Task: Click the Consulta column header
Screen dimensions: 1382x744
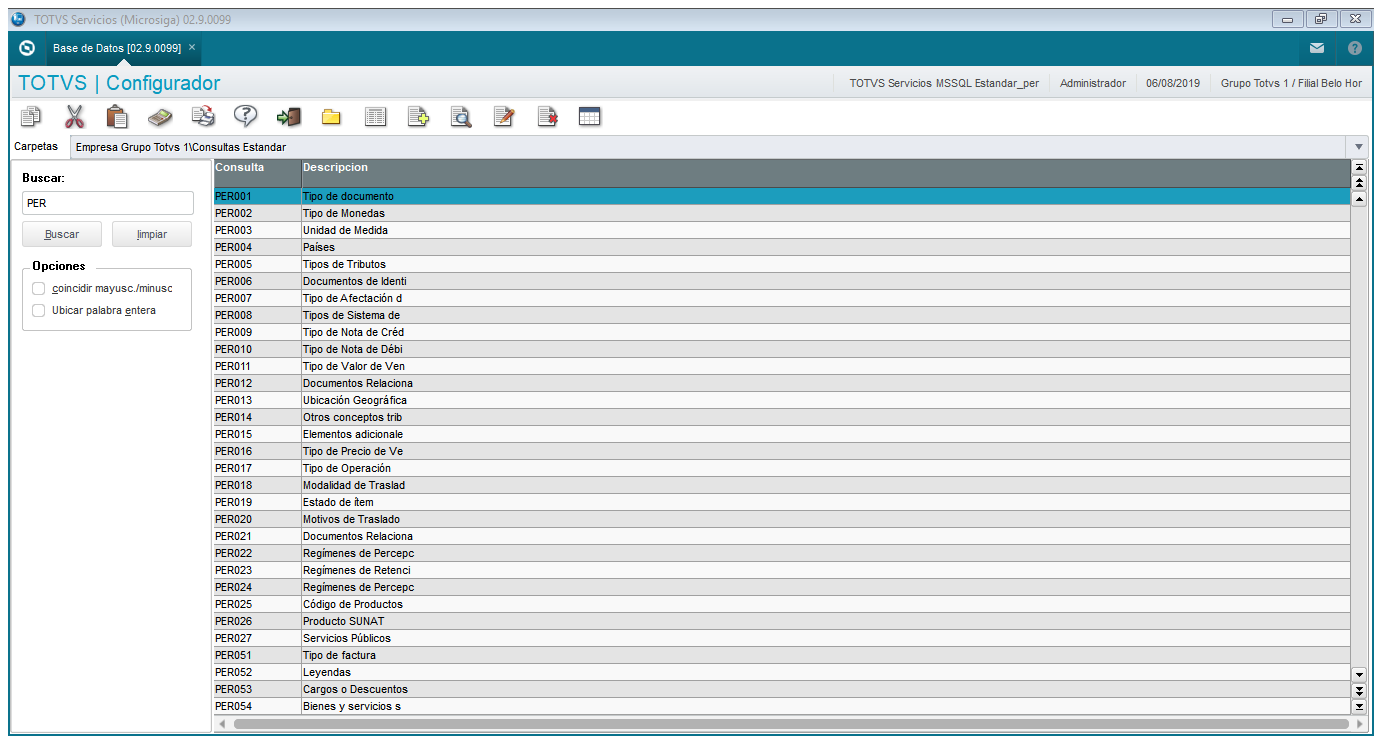Action: pos(257,172)
